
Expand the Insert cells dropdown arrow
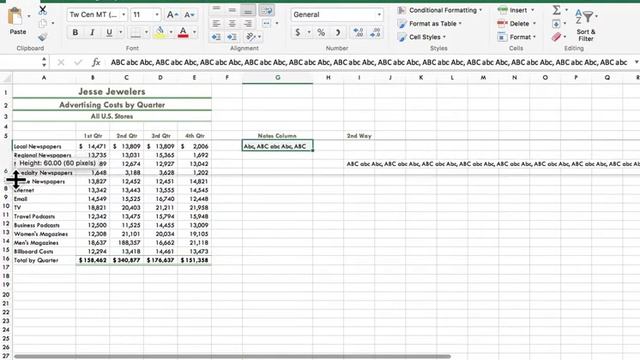click(532, 10)
